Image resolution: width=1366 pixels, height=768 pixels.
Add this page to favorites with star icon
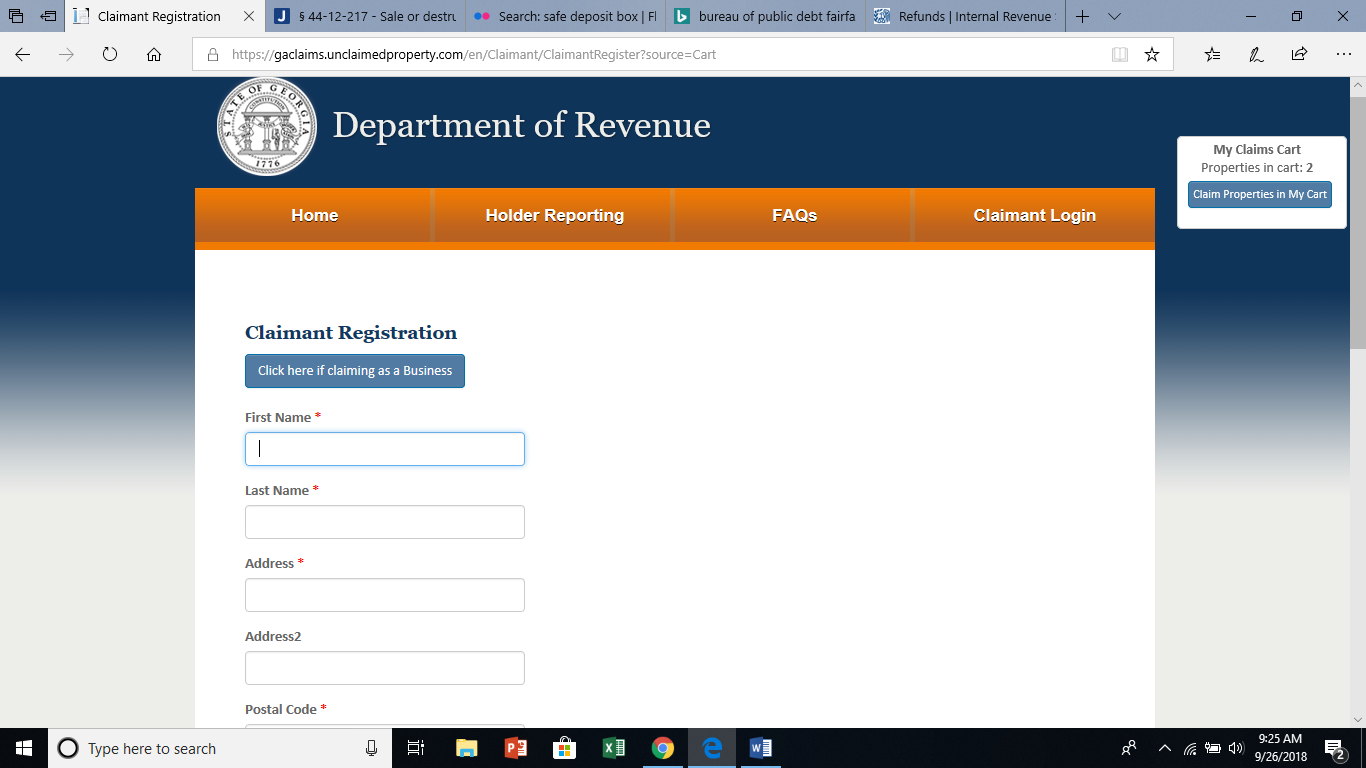pos(1151,54)
